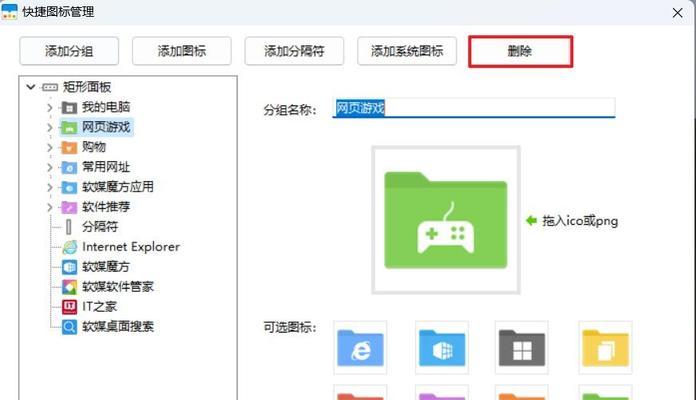Select the 软媒软件管家 icon
The width and height of the screenshot is (696, 400).
tap(70, 287)
